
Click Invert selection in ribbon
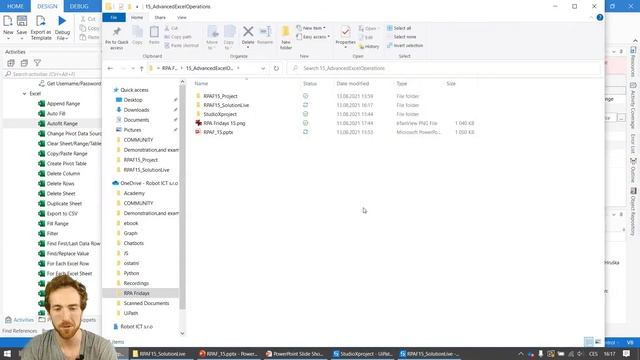tap(405, 46)
